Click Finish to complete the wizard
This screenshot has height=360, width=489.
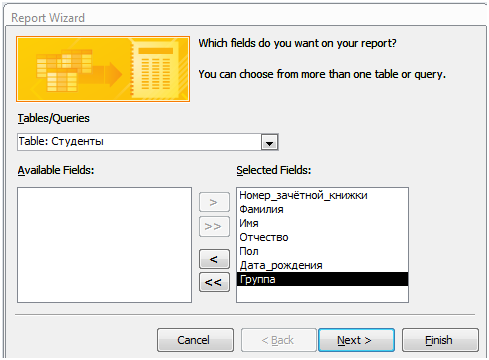point(440,340)
